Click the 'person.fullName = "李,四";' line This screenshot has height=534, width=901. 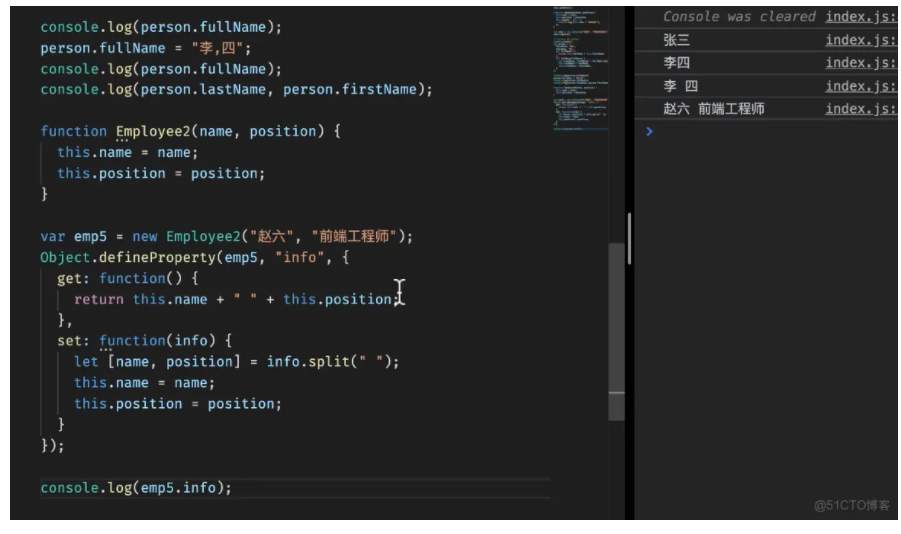coord(146,48)
